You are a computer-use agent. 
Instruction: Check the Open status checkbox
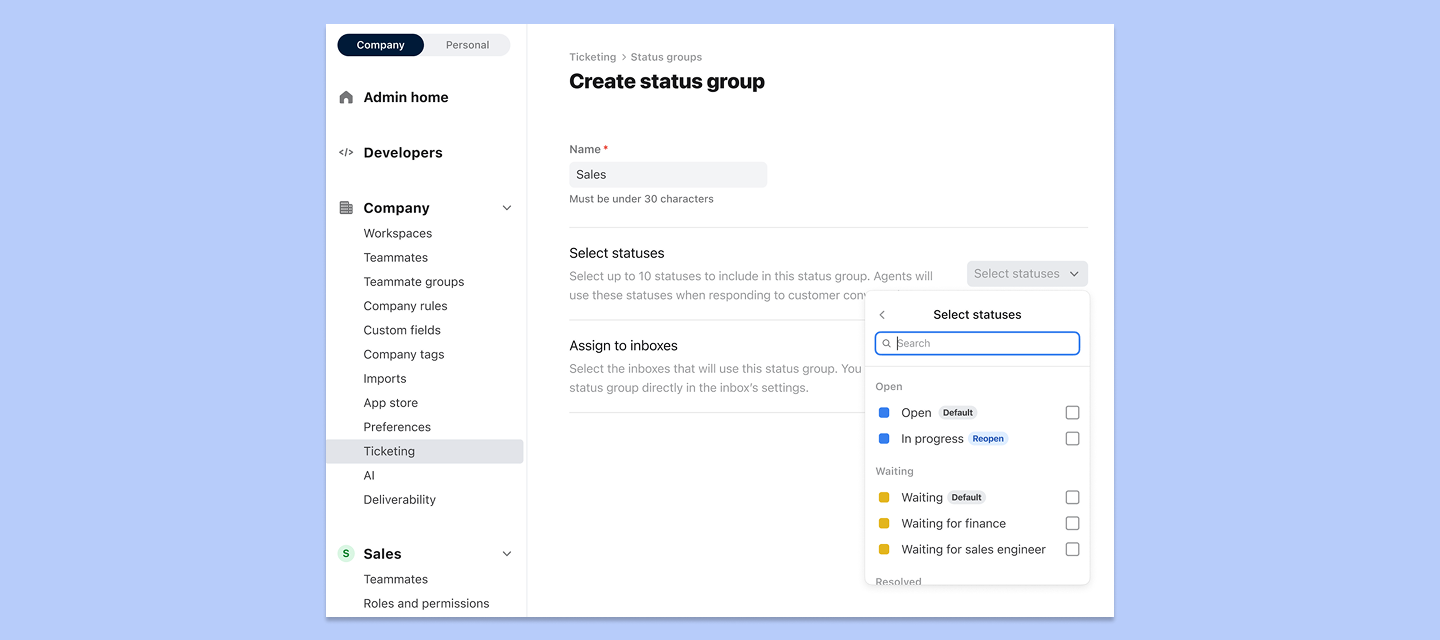point(1072,413)
